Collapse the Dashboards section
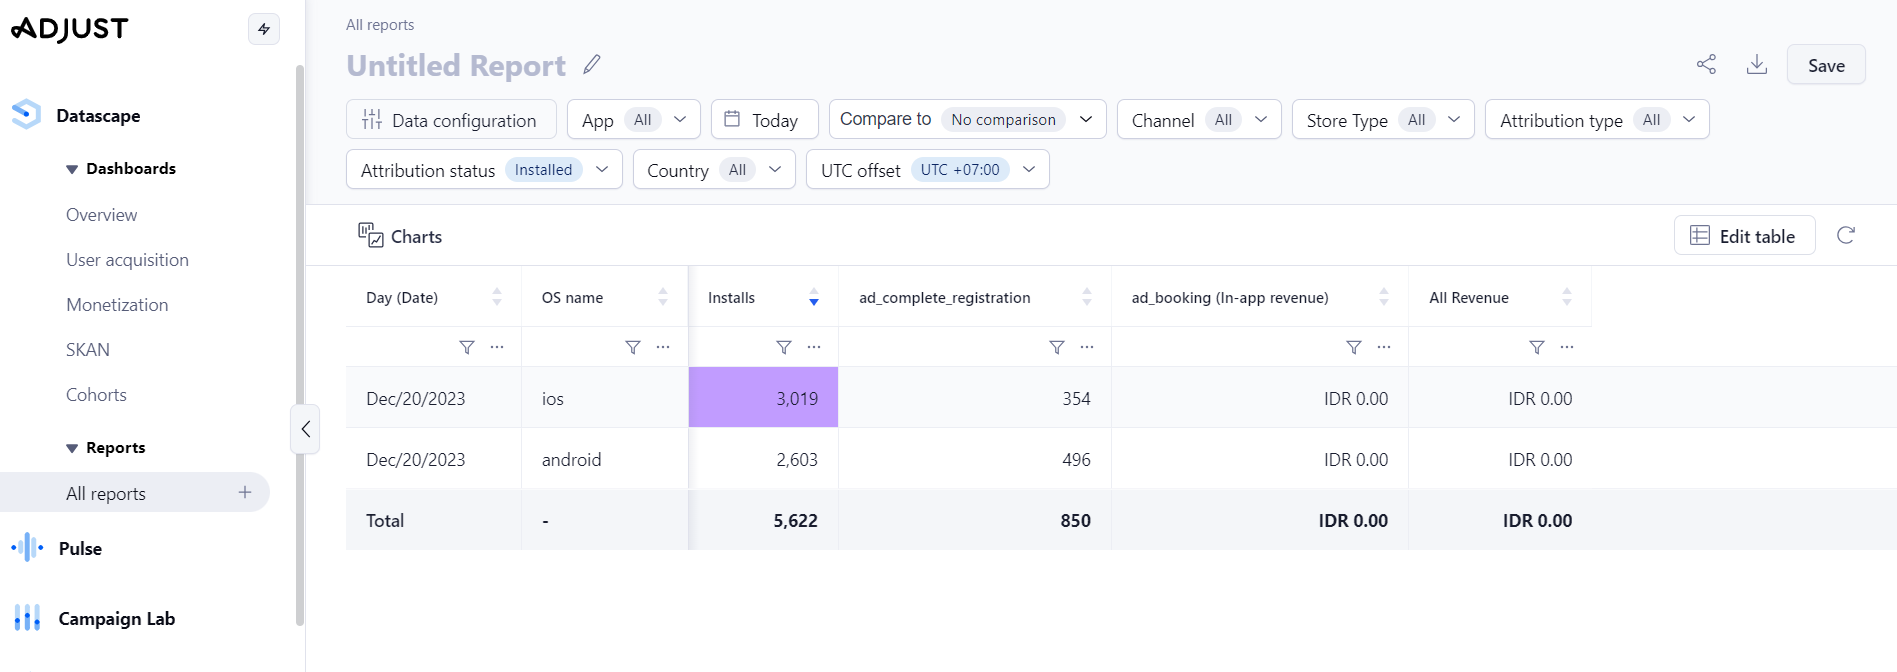Image resolution: width=1897 pixels, height=672 pixels. click(72, 169)
